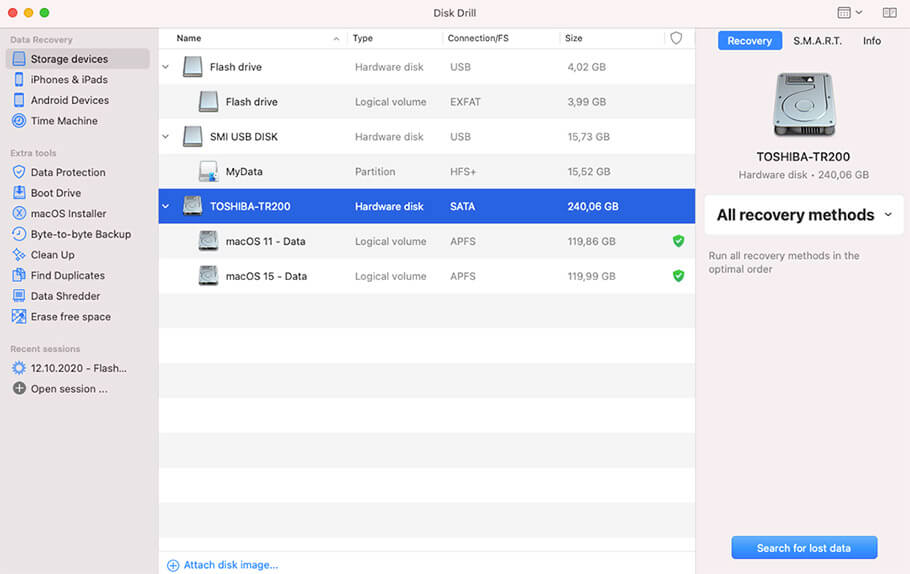Open All recovery methods dropdown

coord(804,215)
